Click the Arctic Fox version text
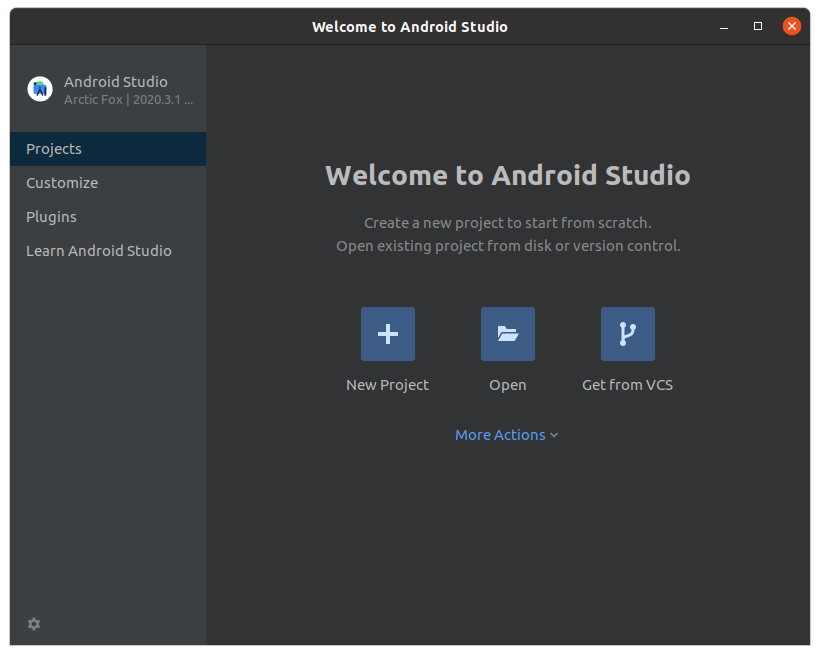The image size is (820, 655). (x=129, y=100)
